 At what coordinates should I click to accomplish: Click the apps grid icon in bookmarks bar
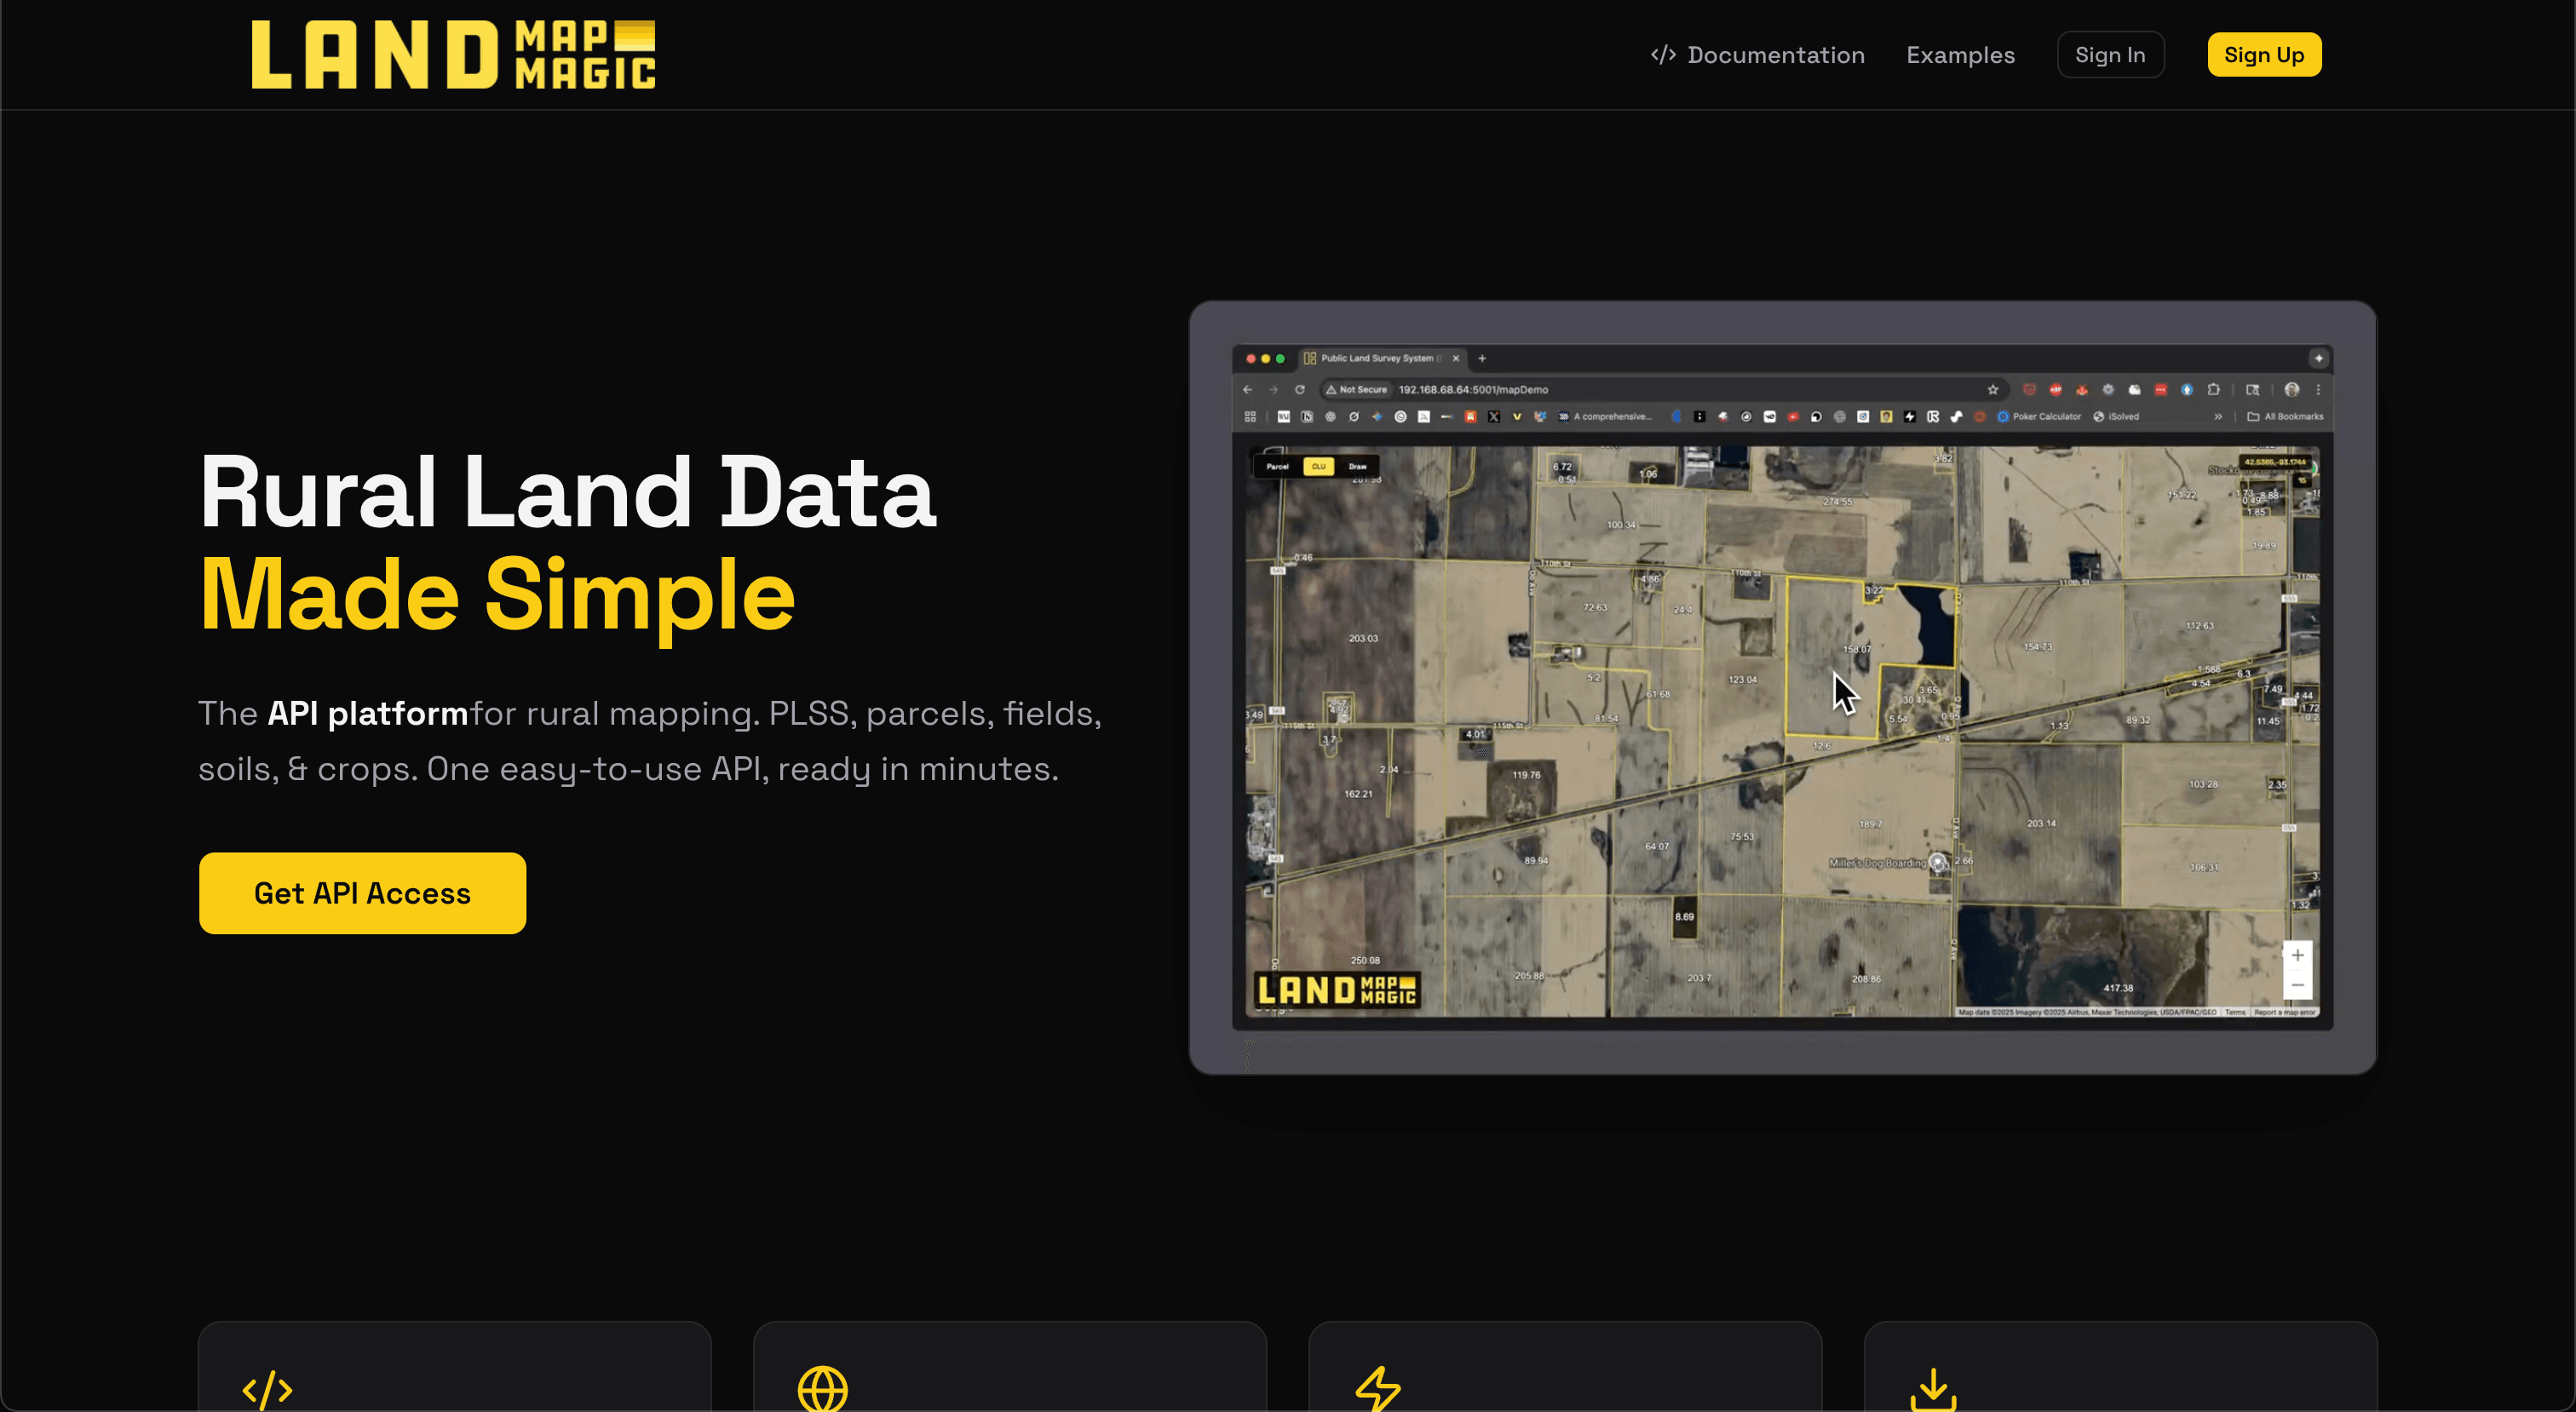pyautogui.click(x=1250, y=417)
